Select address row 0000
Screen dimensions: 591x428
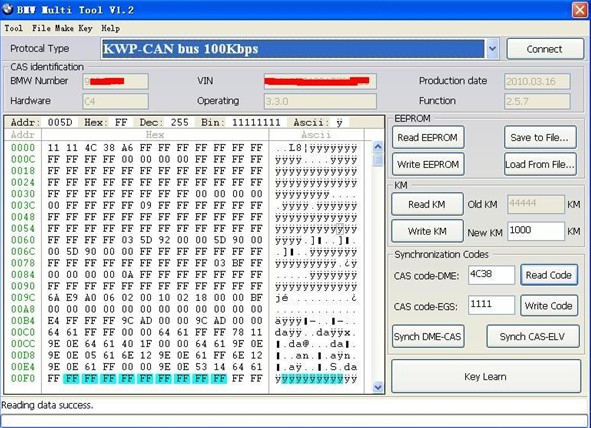click(23, 148)
